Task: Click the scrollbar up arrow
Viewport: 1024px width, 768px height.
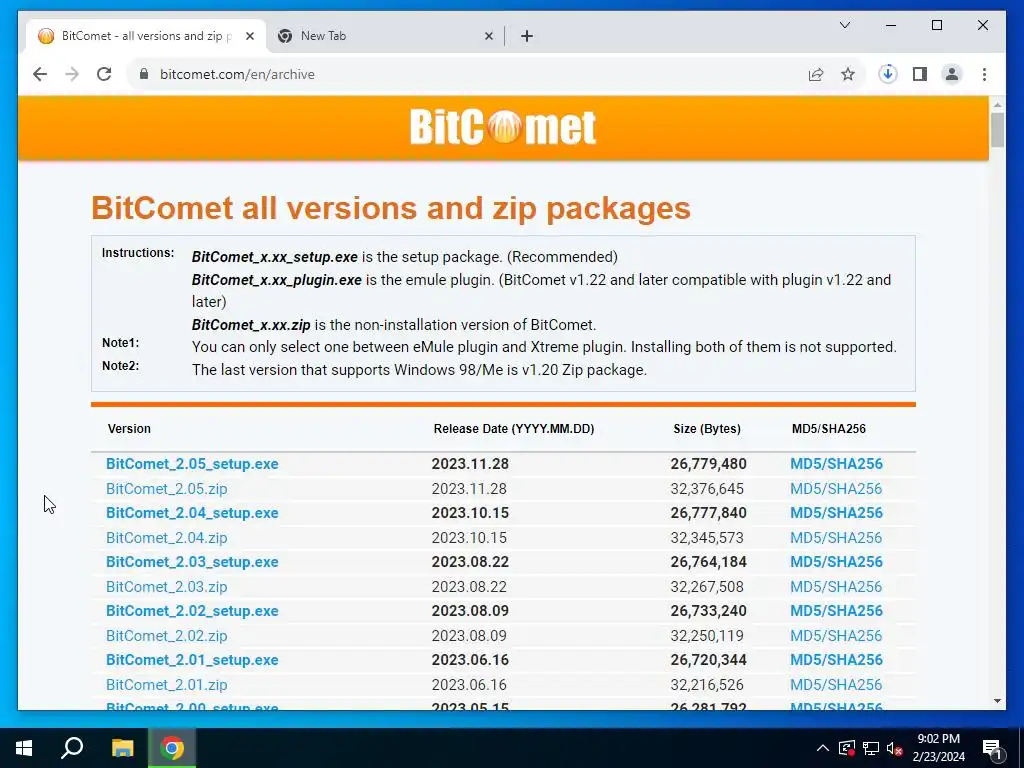Action: pos(997,104)
